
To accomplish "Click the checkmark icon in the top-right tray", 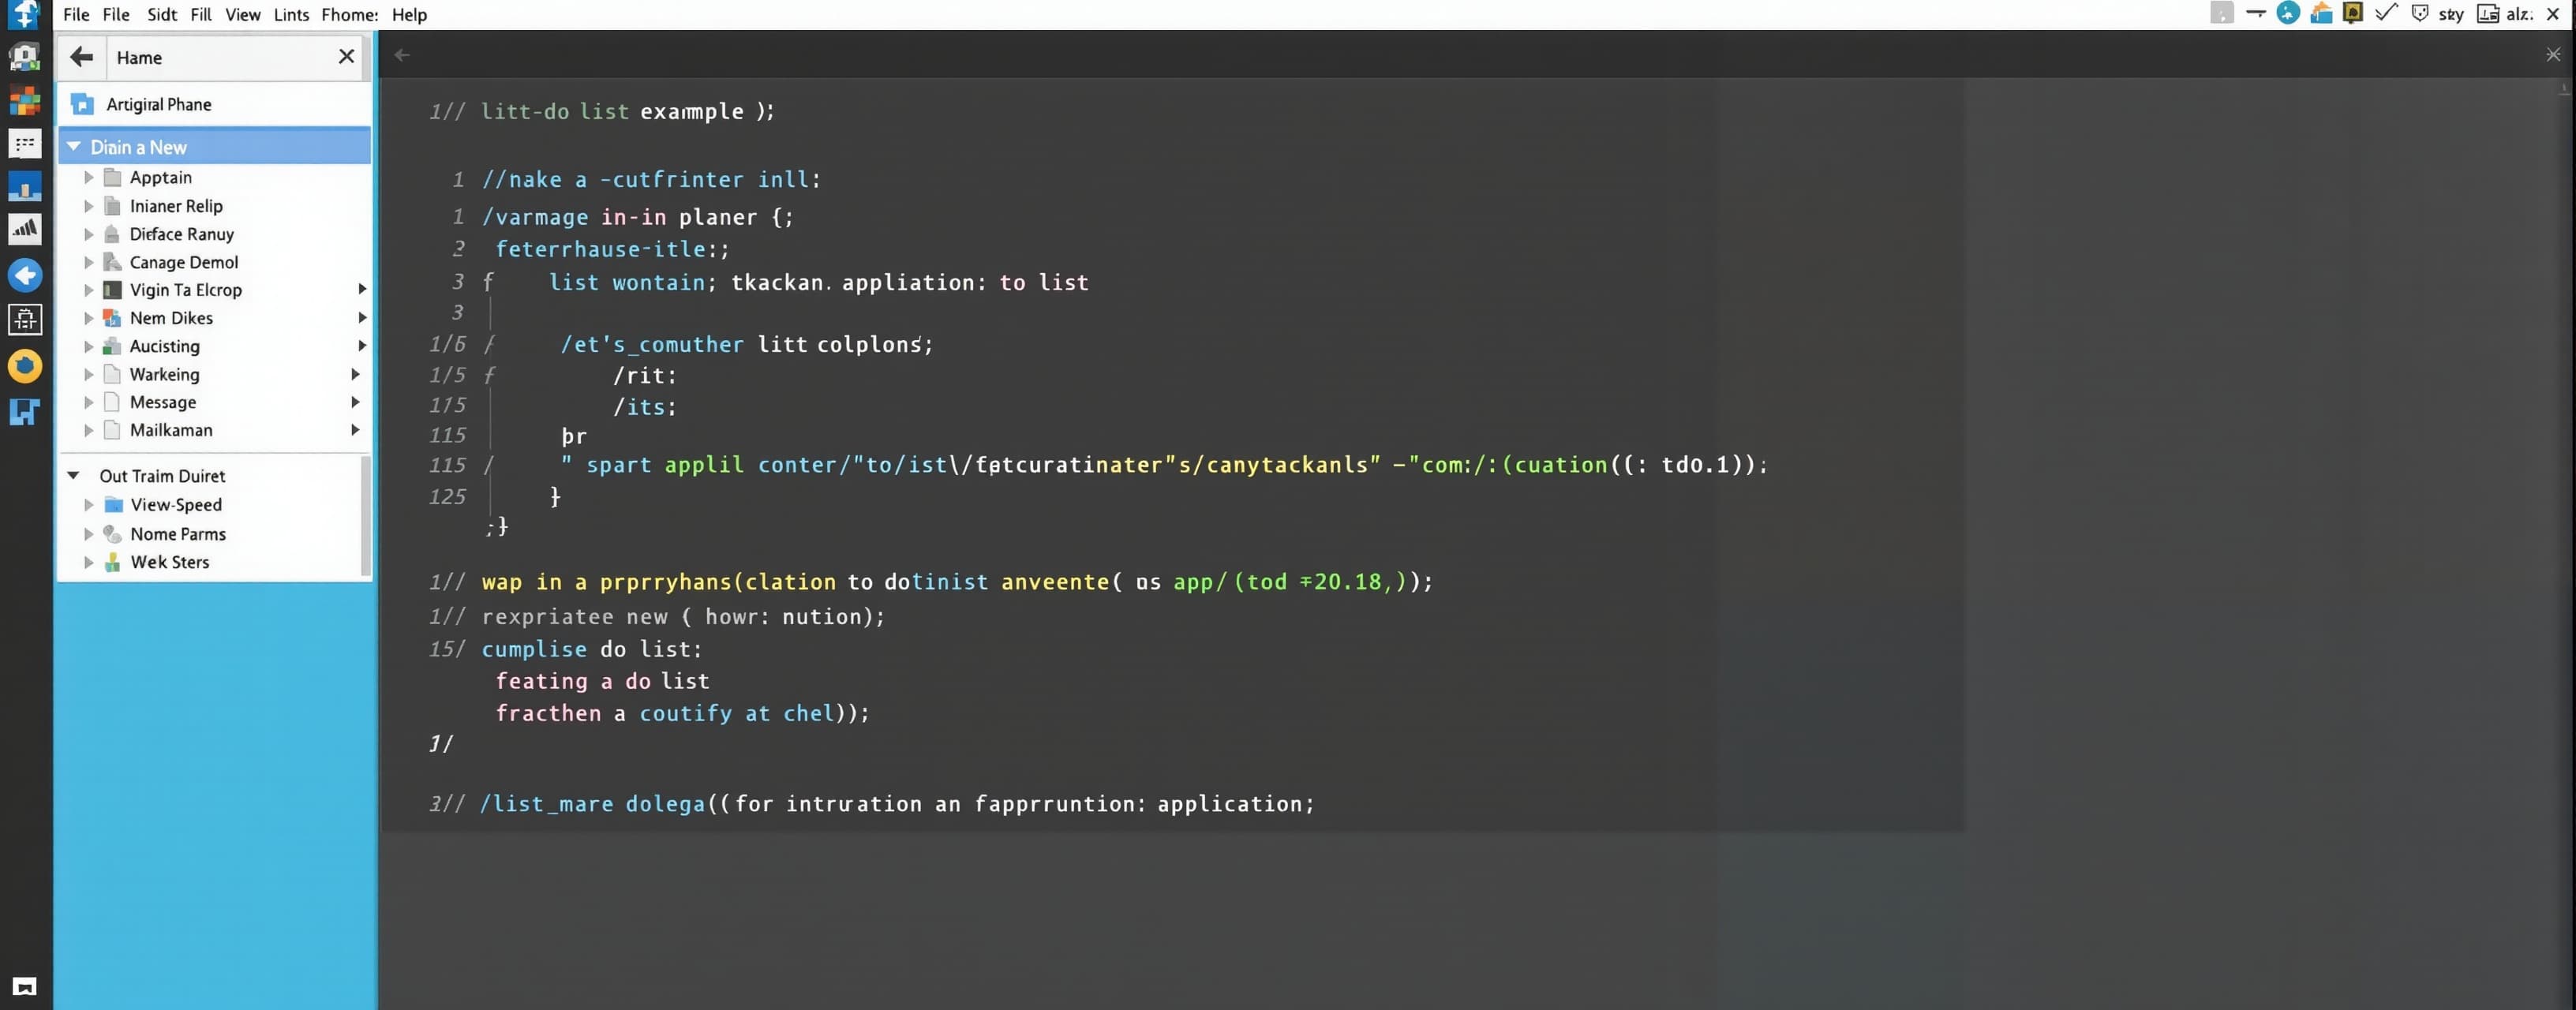I will [2386, 13].
